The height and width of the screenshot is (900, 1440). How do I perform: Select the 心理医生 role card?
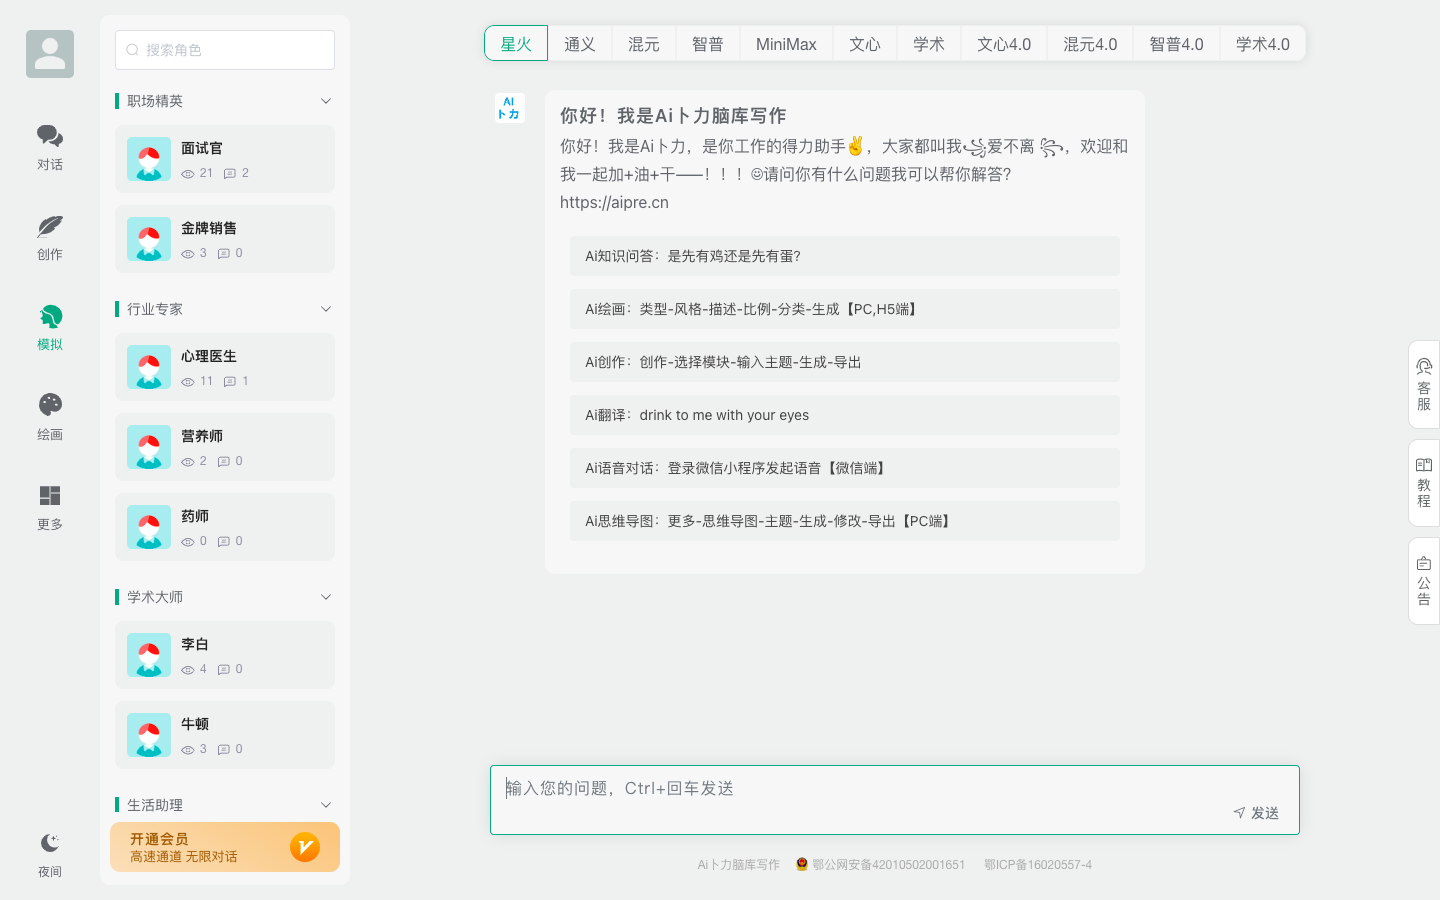point(224,366)
